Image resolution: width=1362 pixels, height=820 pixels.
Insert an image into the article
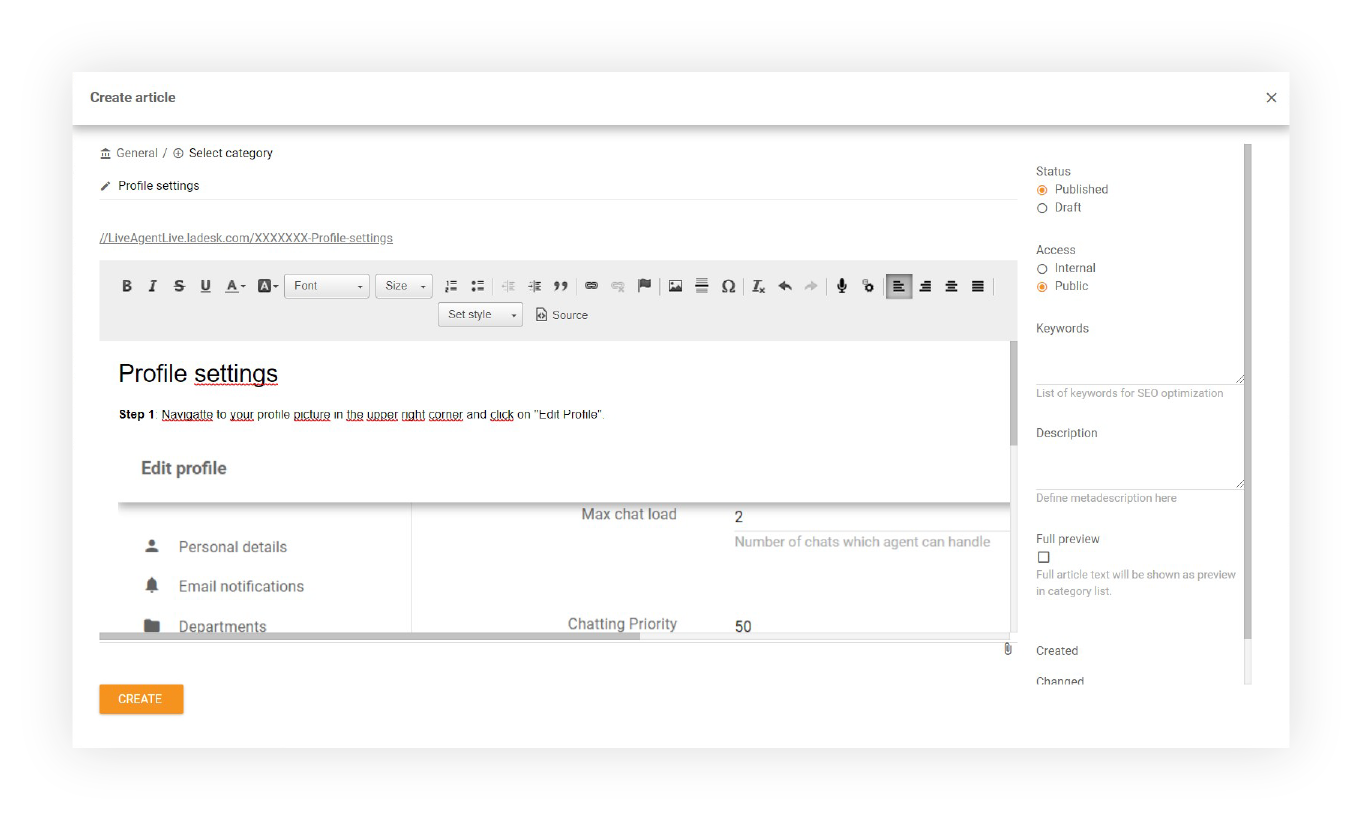[675, 286]
